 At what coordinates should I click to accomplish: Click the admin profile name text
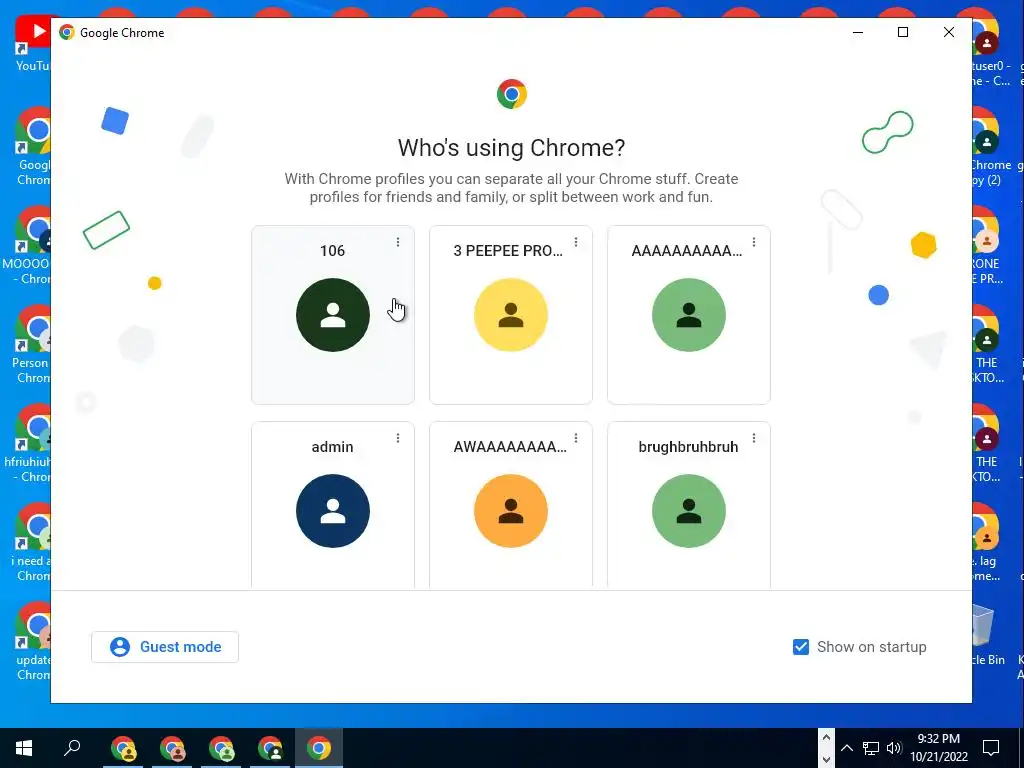(x=332, y=447)
